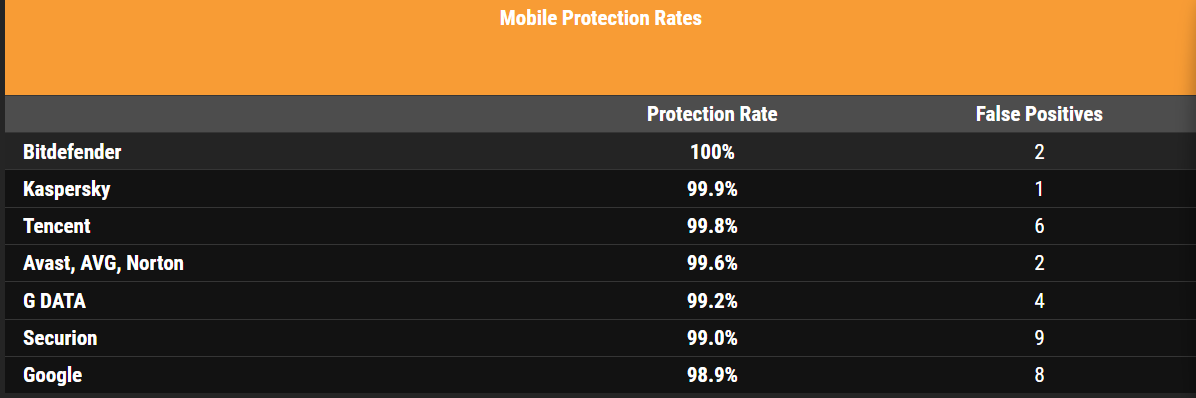Click Securion's 99.0% protection rate
The width and height of the screenshot is (1196, 398).
(x=712, y=338)
